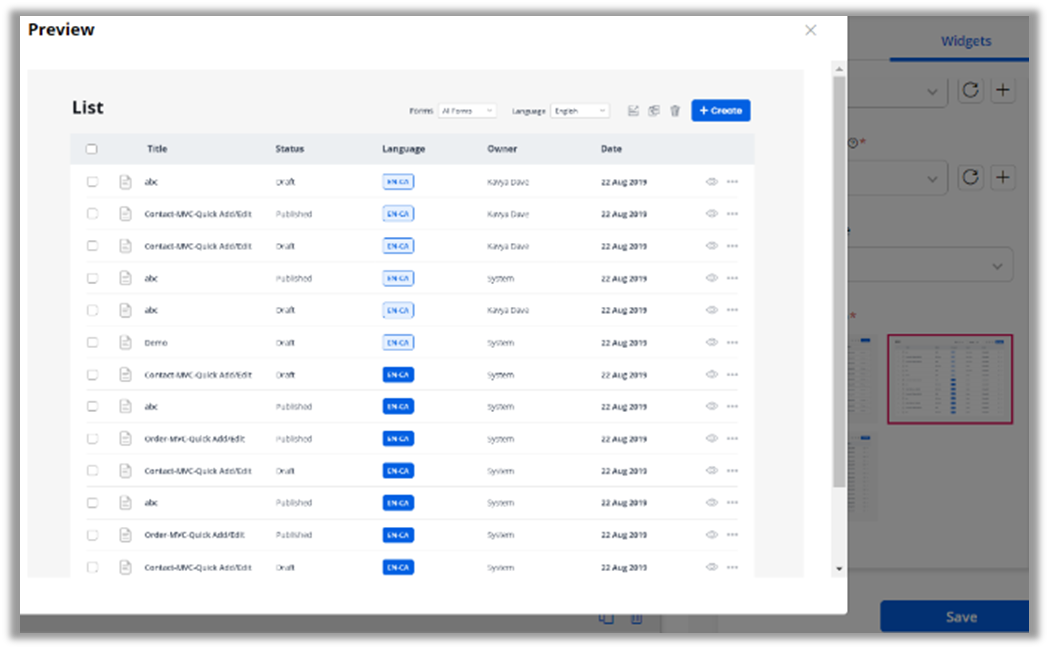The height and width of the screenshot is (649, 1049).
Task: Check the box for the Demo row
Action: click(x=92, y=342)
